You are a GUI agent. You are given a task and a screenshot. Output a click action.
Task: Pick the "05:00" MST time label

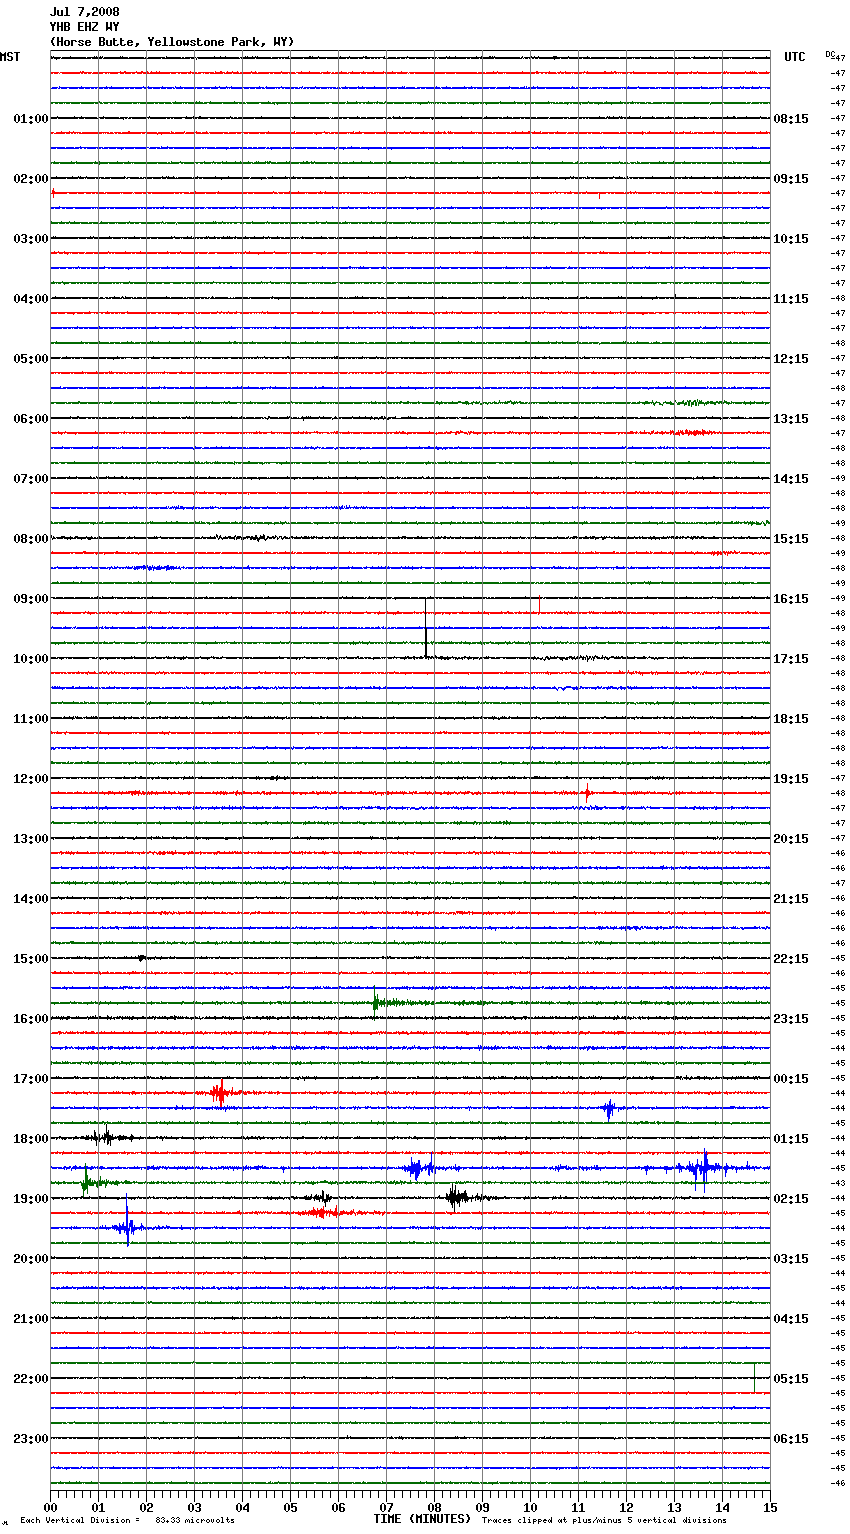31,359
